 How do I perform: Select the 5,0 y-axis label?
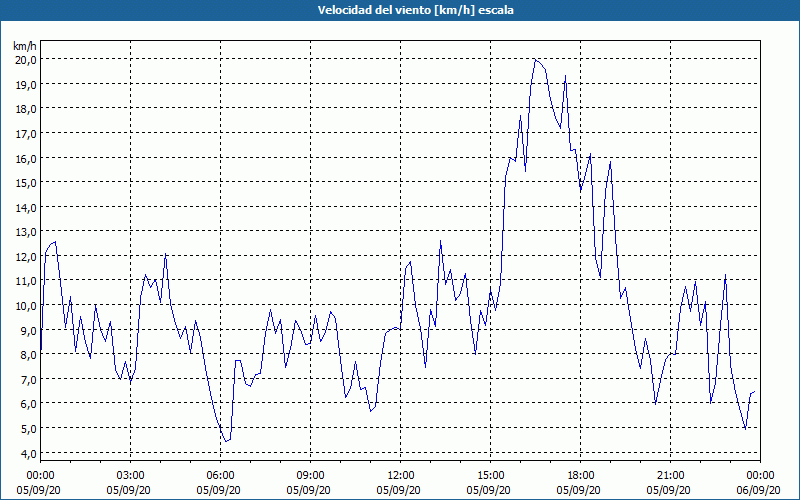point(28,429)
